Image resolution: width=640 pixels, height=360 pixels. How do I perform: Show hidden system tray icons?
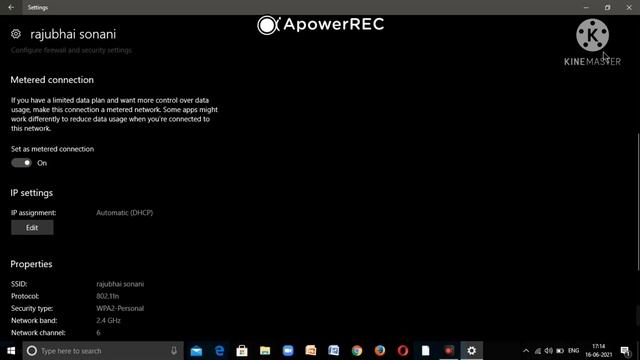click(526, 351)
